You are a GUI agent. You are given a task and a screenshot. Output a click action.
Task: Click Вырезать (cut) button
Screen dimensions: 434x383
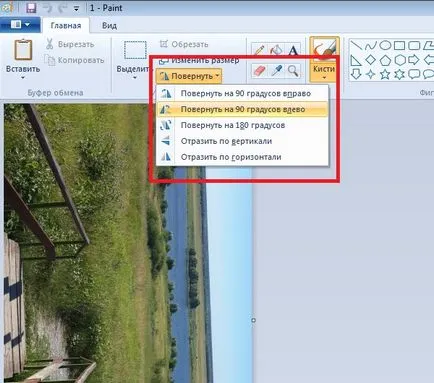[70, 44]
